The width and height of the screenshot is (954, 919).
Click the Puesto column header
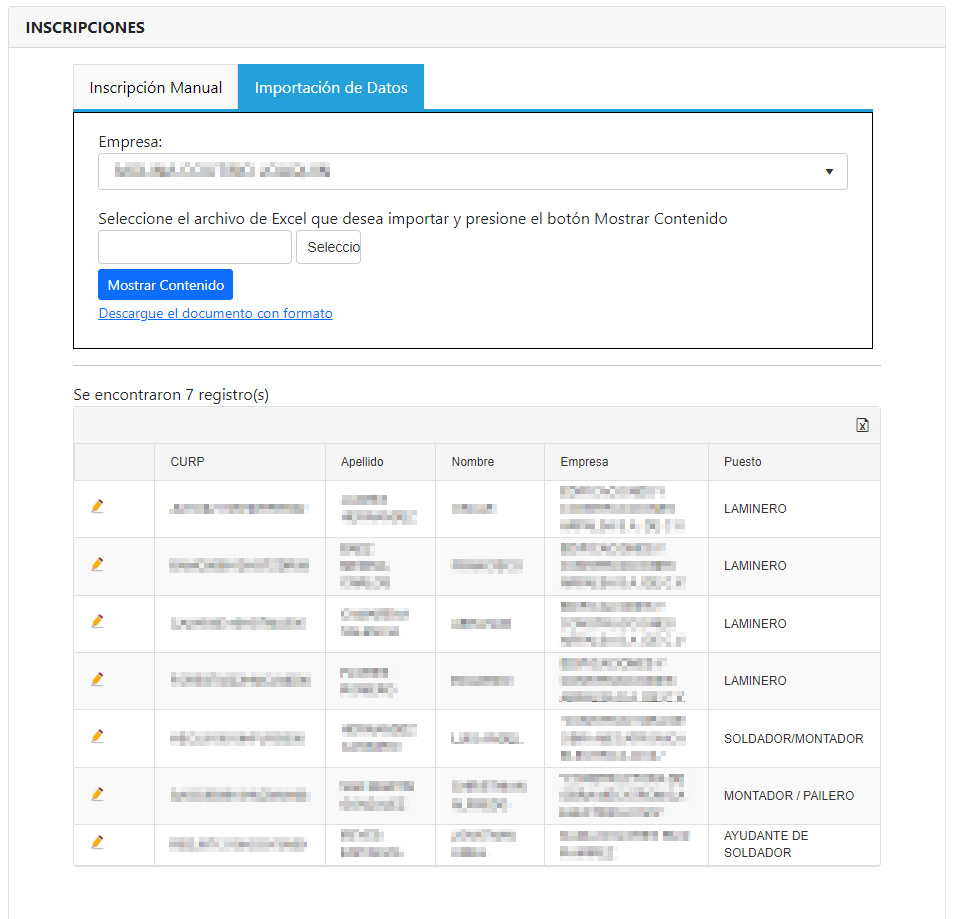click(x=742, y=462)
